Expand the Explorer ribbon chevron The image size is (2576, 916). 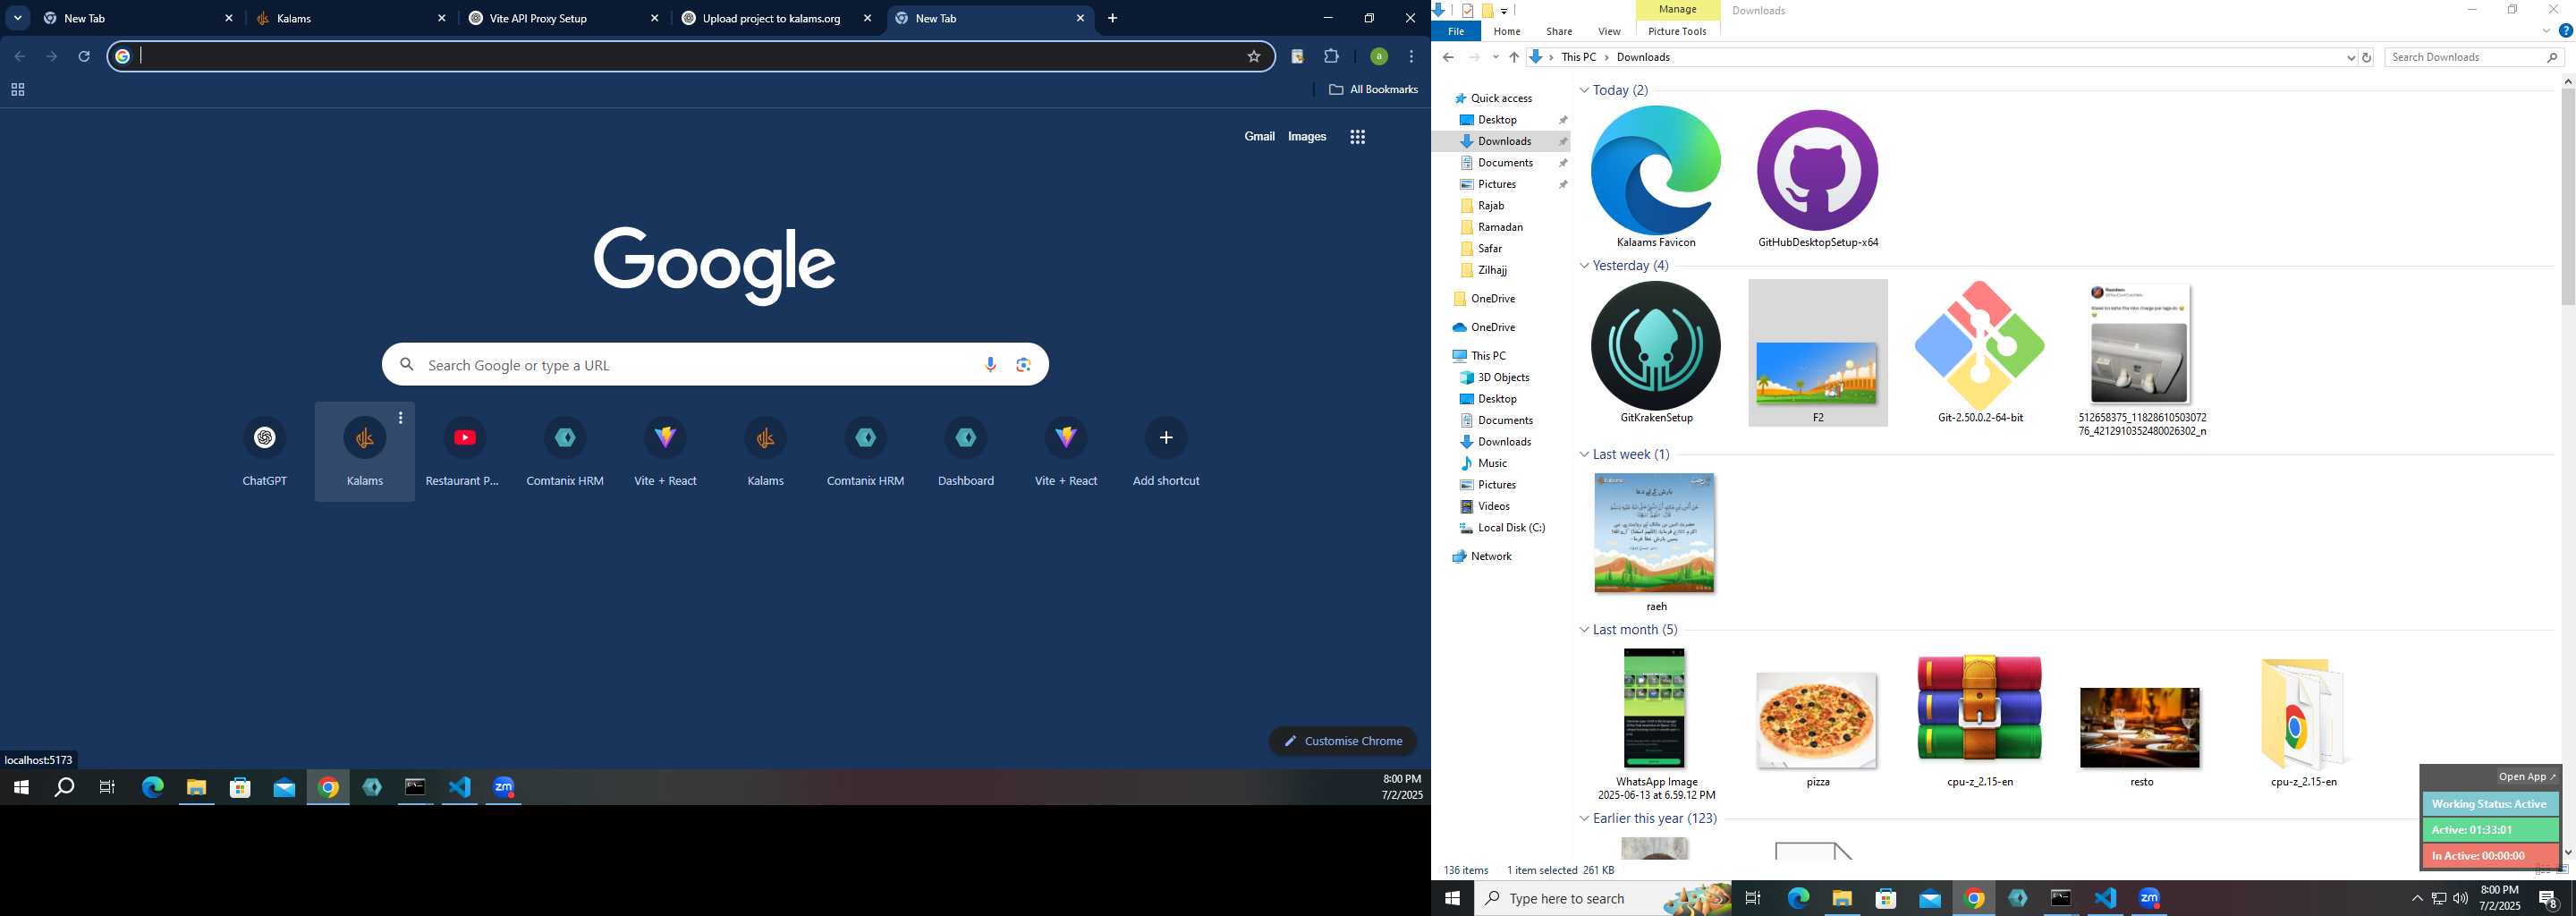point(2546,31)
